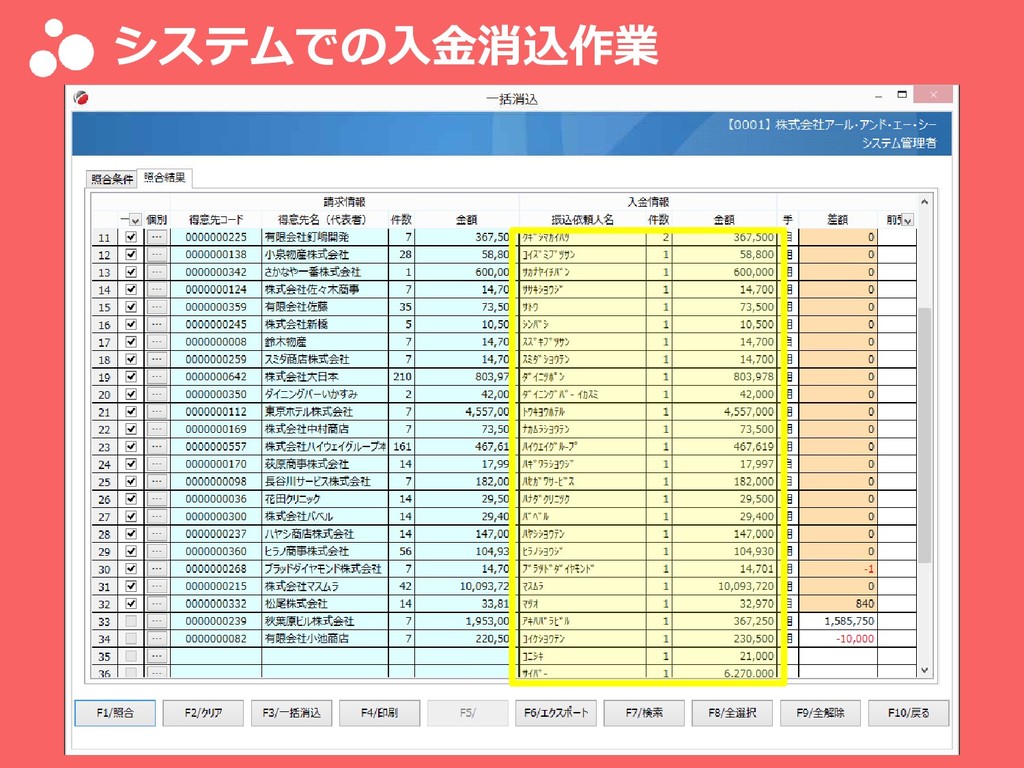Click the F10/戻る back button

pos(908,713)
